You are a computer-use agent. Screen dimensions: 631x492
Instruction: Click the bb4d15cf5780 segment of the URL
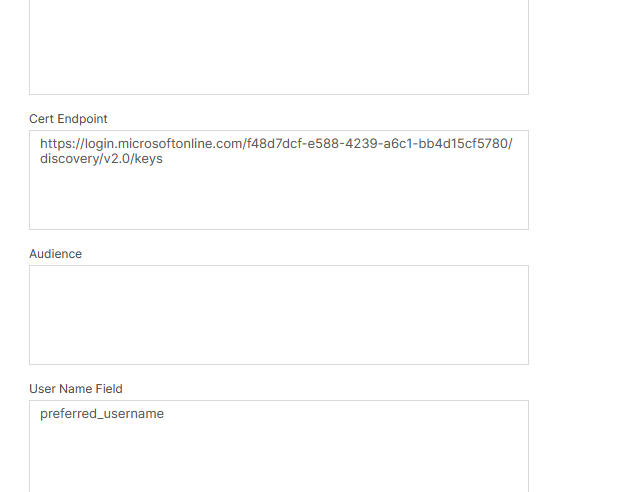point(467,144)
